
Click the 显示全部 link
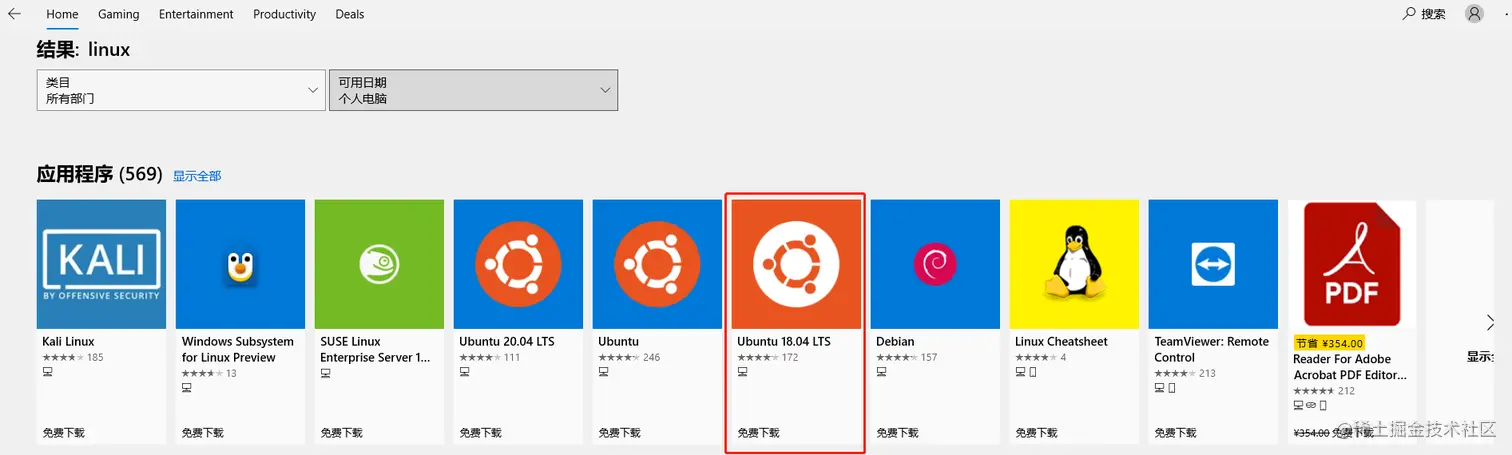click(x=197, y=176)
